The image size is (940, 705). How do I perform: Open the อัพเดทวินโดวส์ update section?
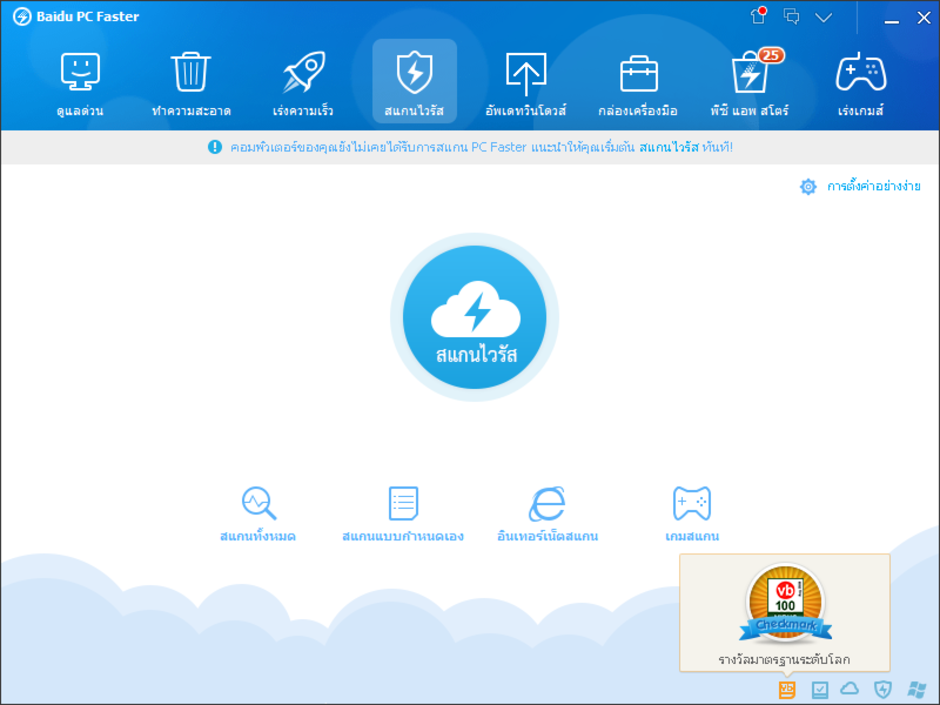tap(526, 83)
